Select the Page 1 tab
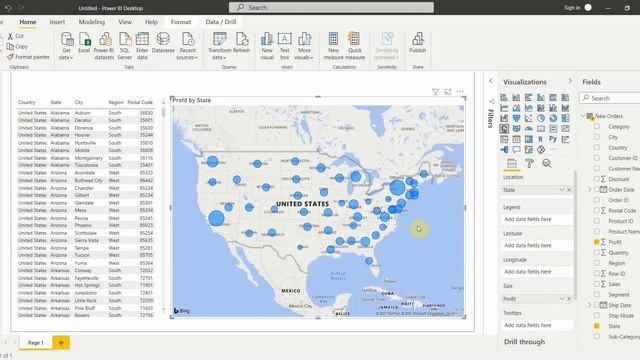This screenshot has height=360, width=640. click(36, 342)
